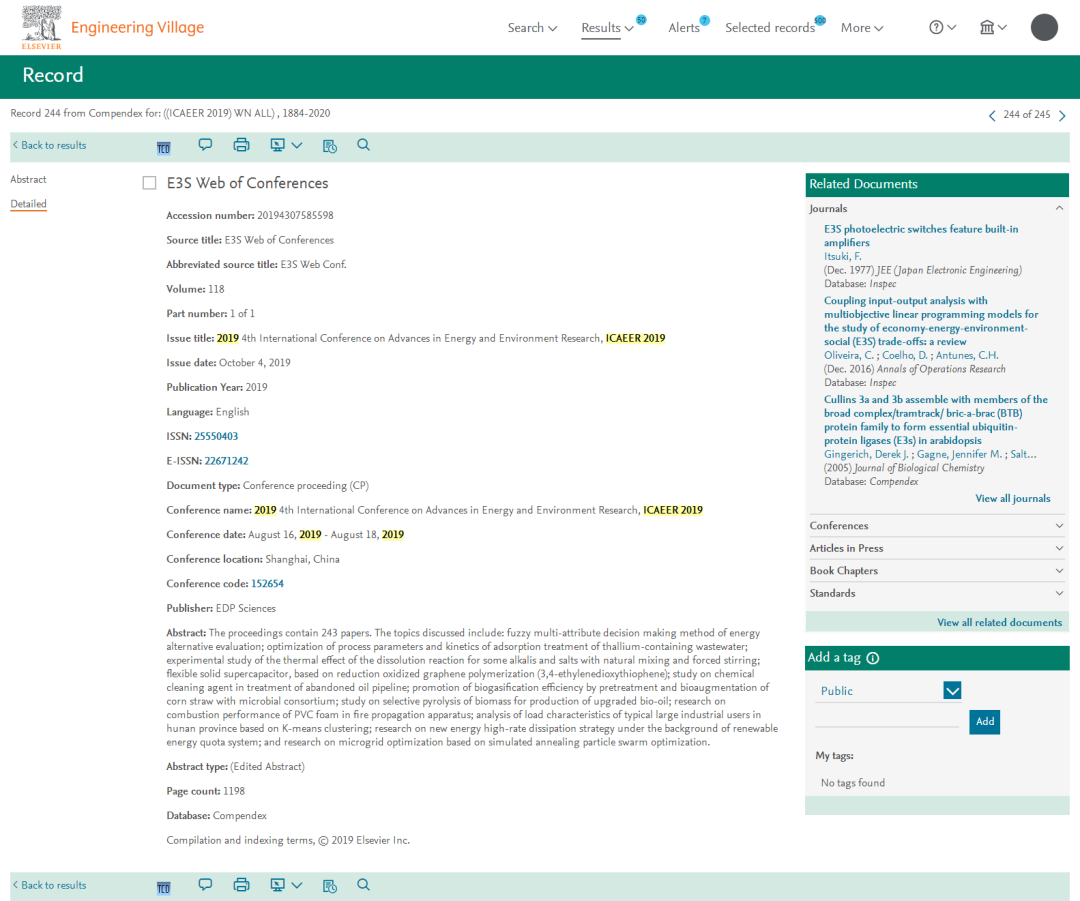Click author Oliveira, C. link
Screen dimensions: 1080x901
(849, 355)
